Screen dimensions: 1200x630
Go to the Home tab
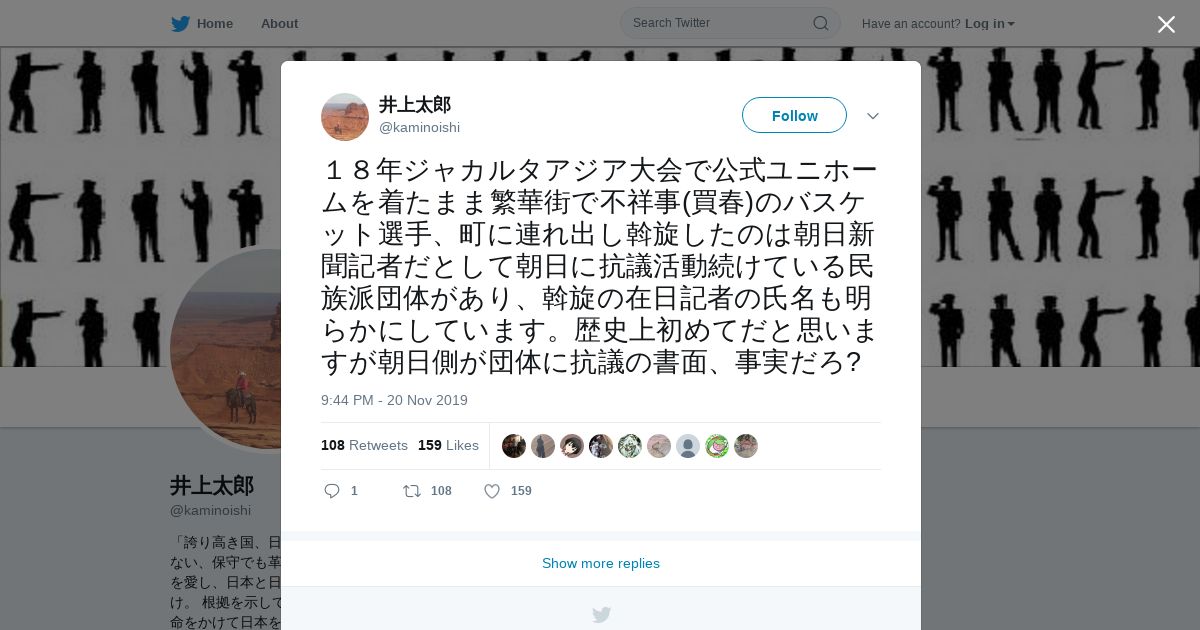point(214,23)
